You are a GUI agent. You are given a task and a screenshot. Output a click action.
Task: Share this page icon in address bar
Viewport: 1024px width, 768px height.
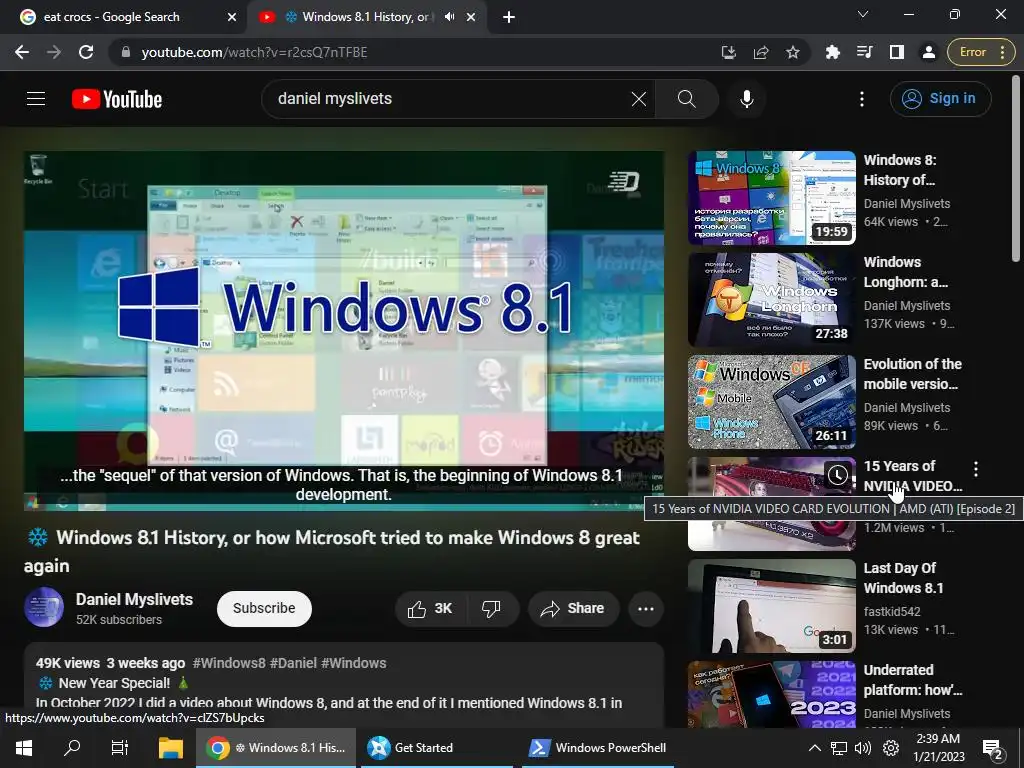tap(761, 52)
